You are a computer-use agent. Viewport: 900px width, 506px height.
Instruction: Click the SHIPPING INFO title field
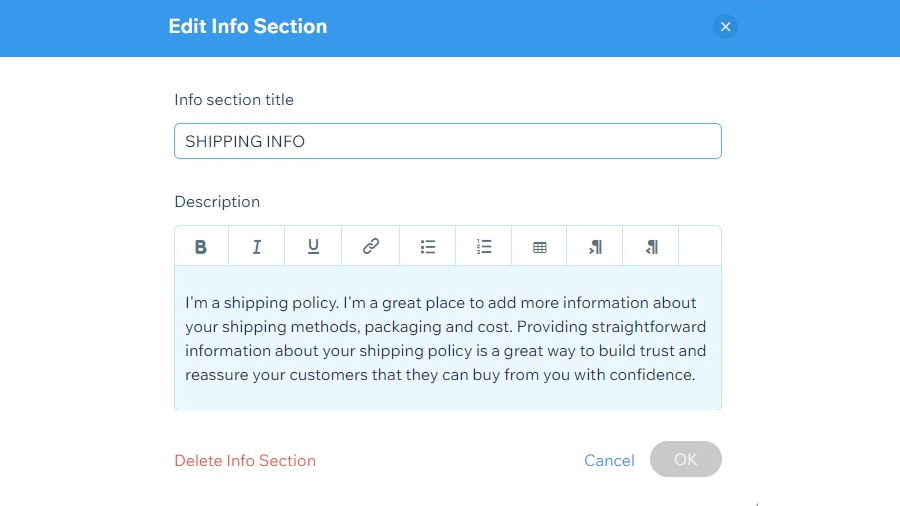447,141
